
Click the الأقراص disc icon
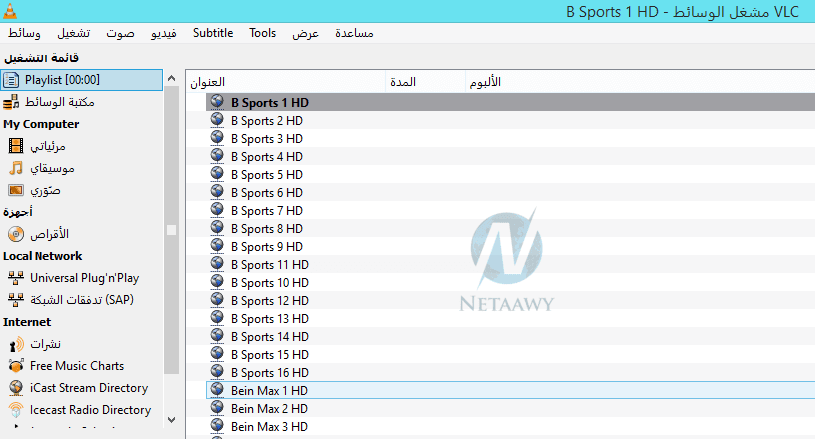pos(16,234)
